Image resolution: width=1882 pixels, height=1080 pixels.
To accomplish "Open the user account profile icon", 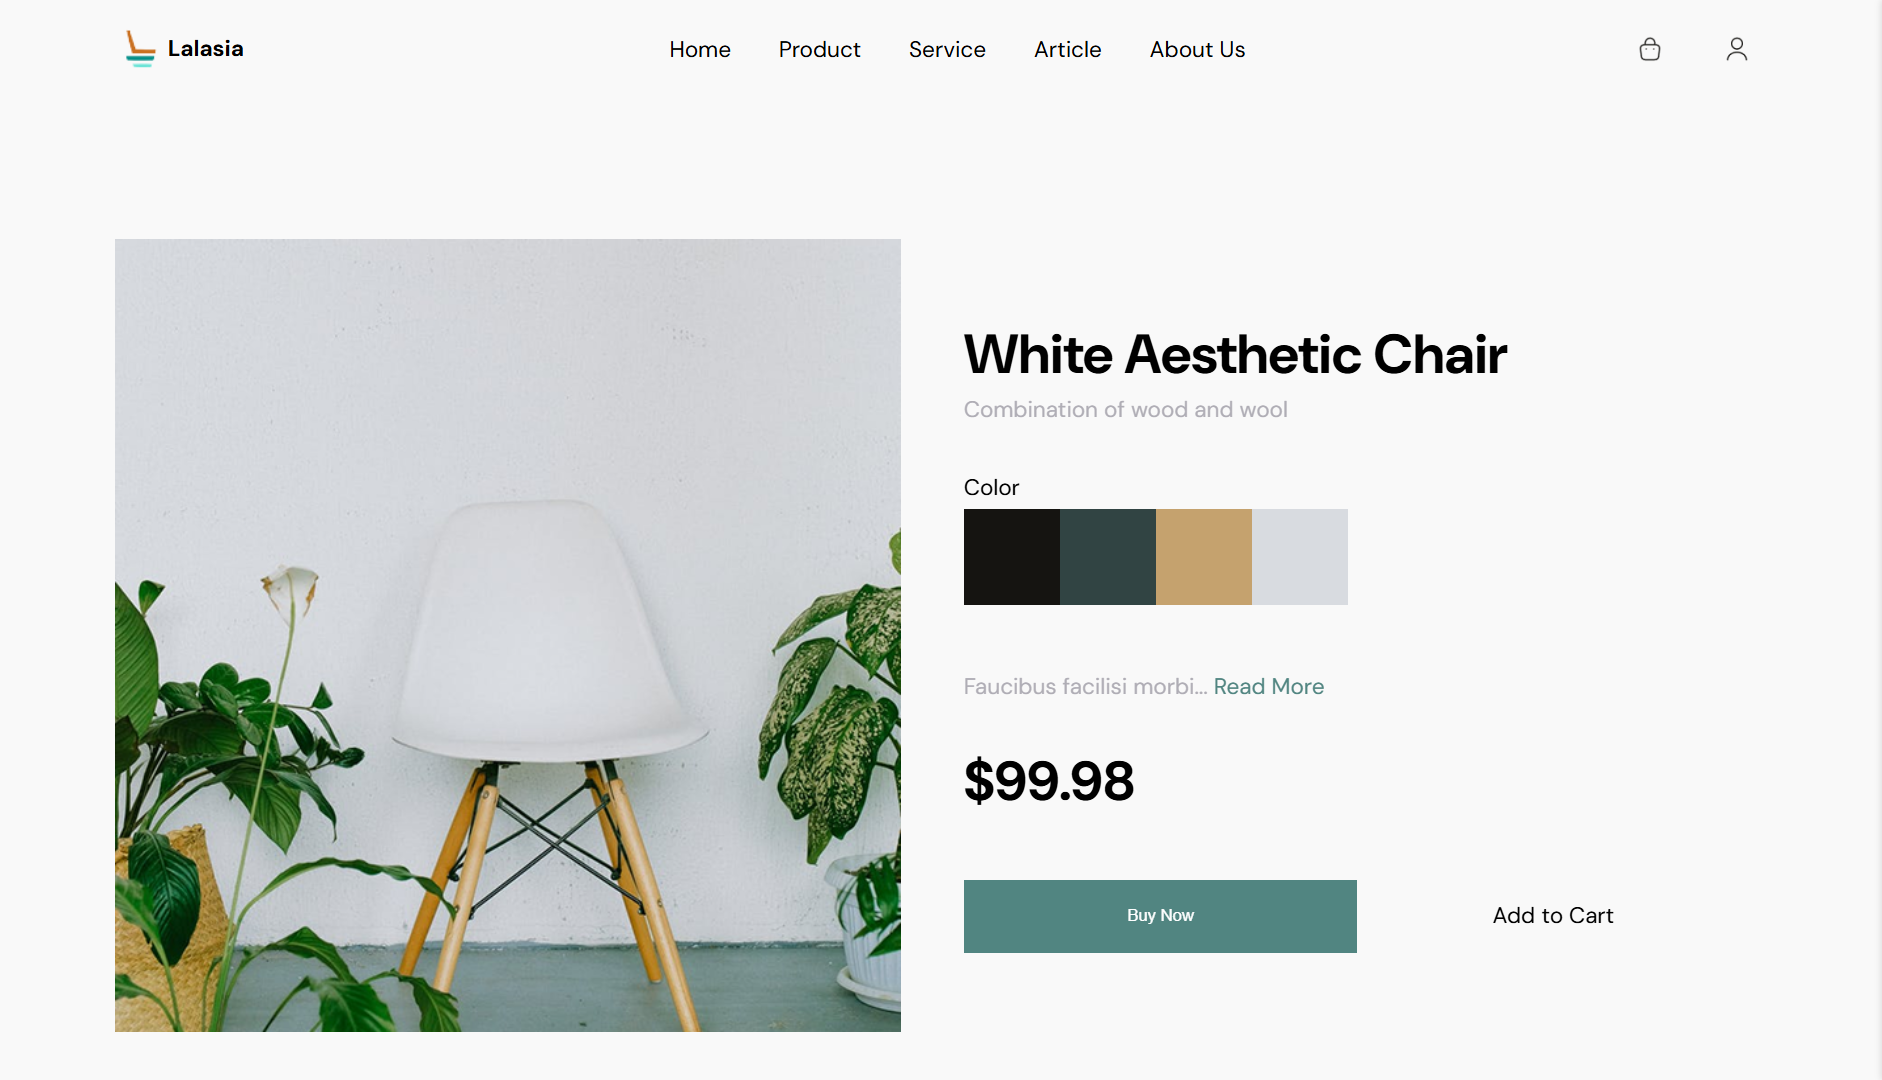I will point(1737,49).
